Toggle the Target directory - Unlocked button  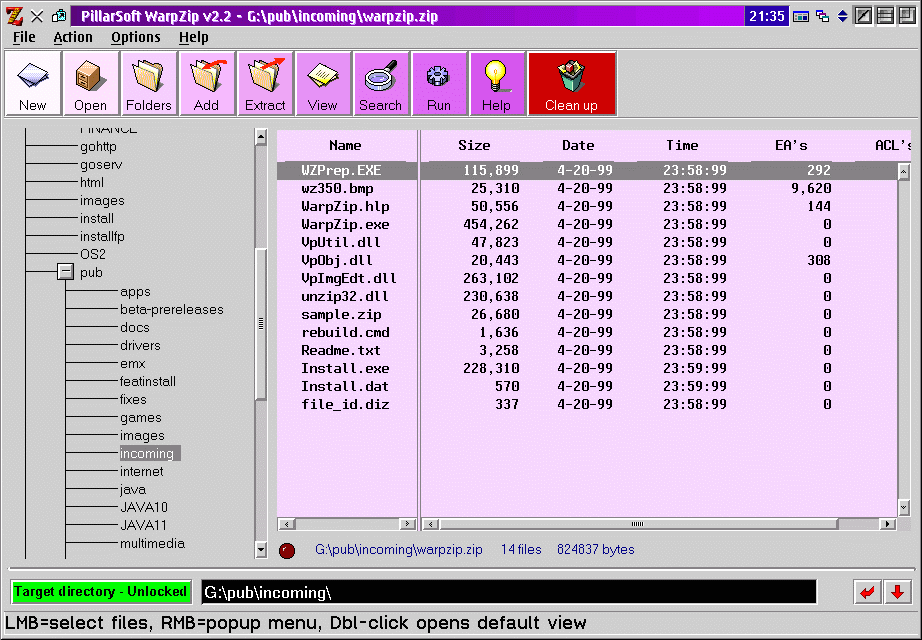click(101, 591)
